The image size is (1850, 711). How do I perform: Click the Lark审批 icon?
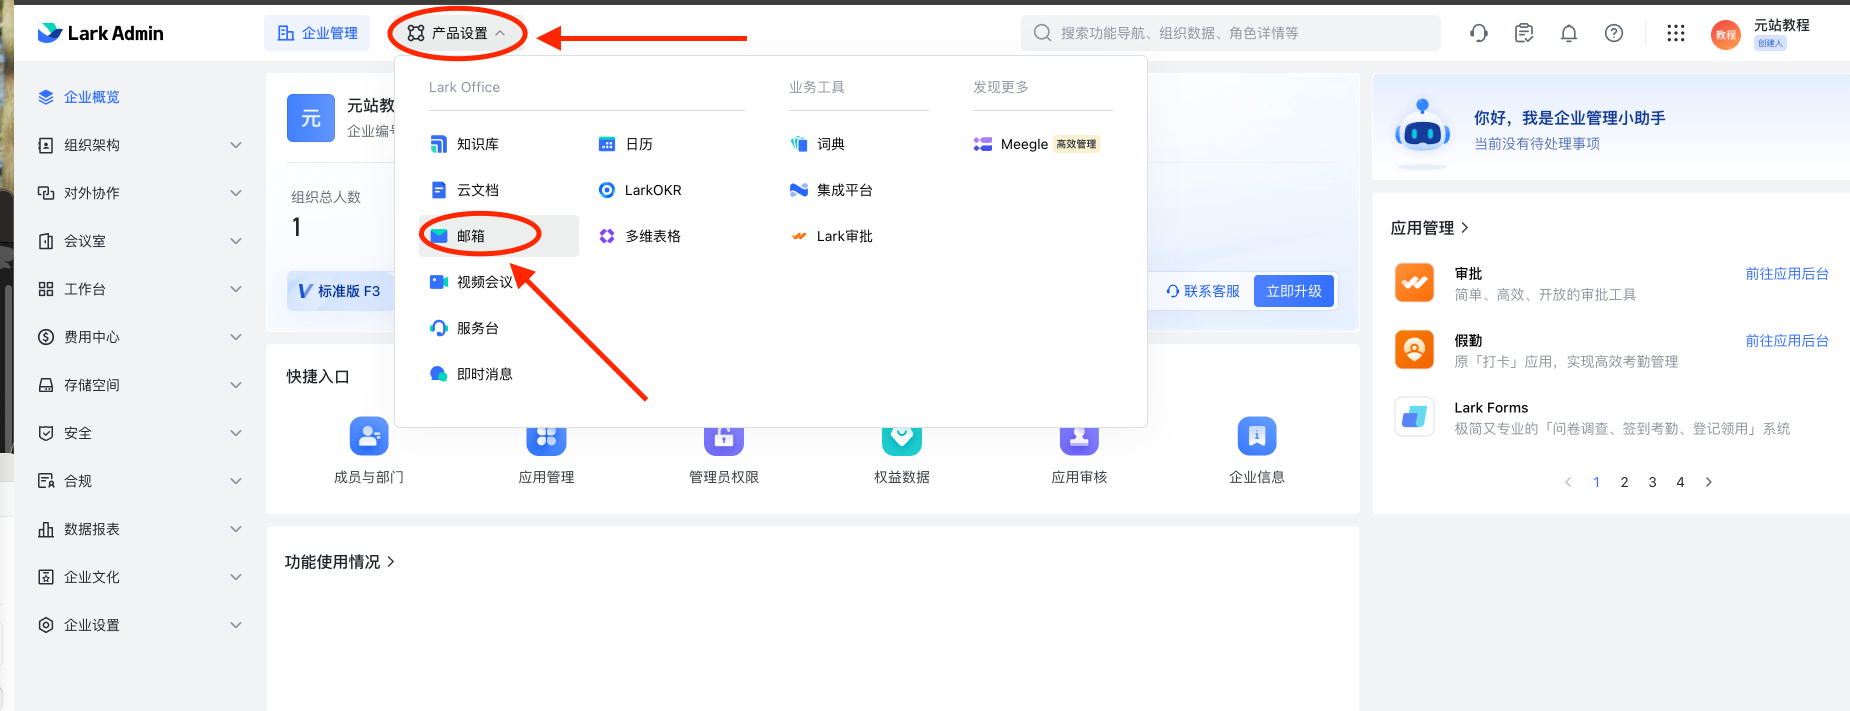pos(799,236)
